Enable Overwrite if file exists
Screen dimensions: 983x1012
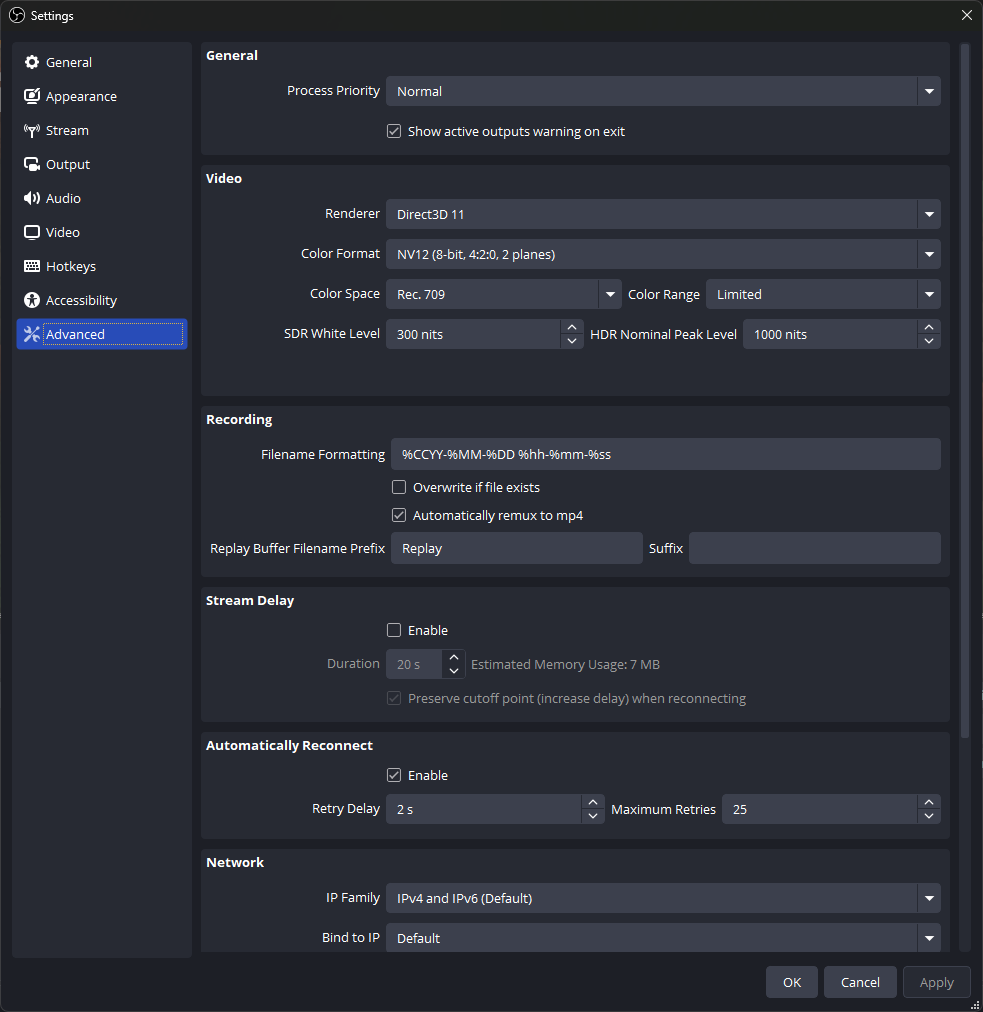click(x=399, y=488)
